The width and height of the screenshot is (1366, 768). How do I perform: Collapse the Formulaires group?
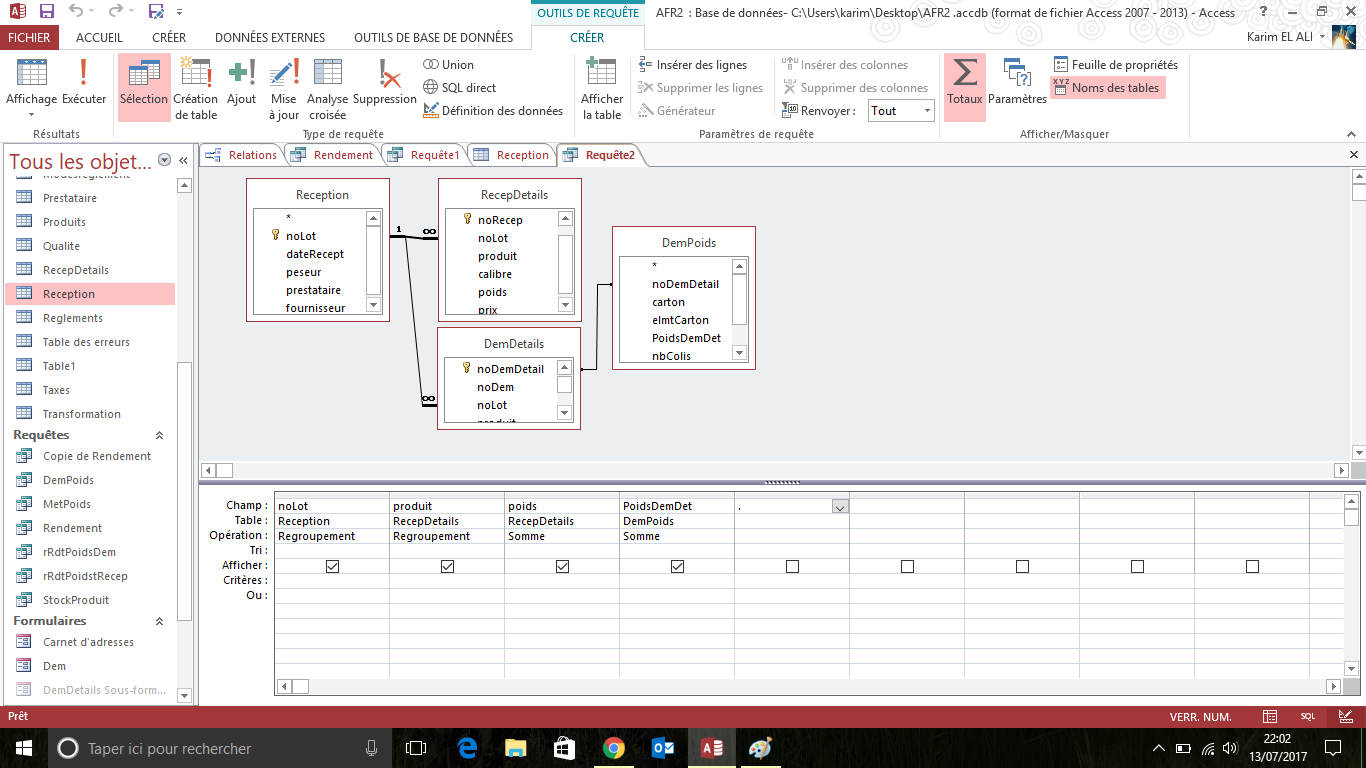click(159, 622)
